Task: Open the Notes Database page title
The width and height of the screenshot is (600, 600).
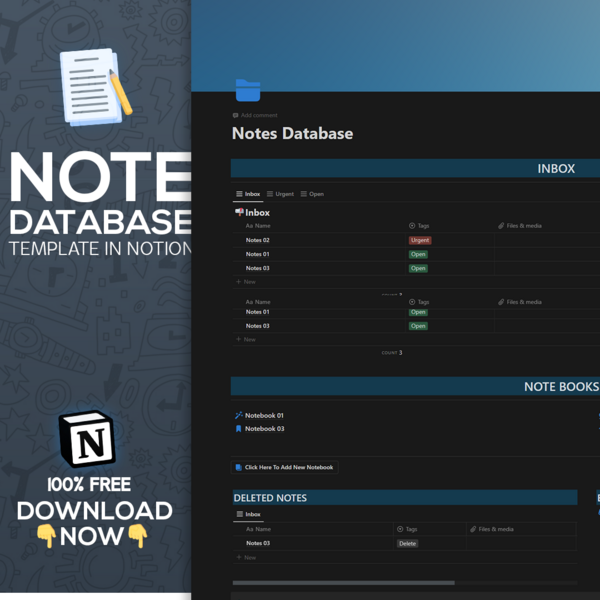Action: 292,134
